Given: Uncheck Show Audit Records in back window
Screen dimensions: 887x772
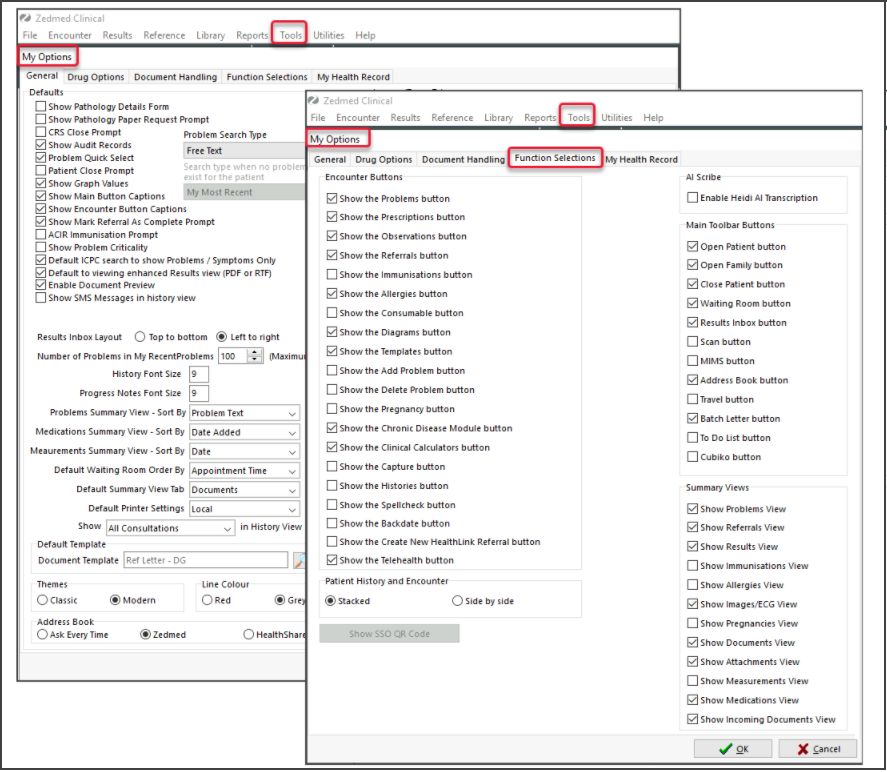Looking at the screenshot, I should click(41, 145).
